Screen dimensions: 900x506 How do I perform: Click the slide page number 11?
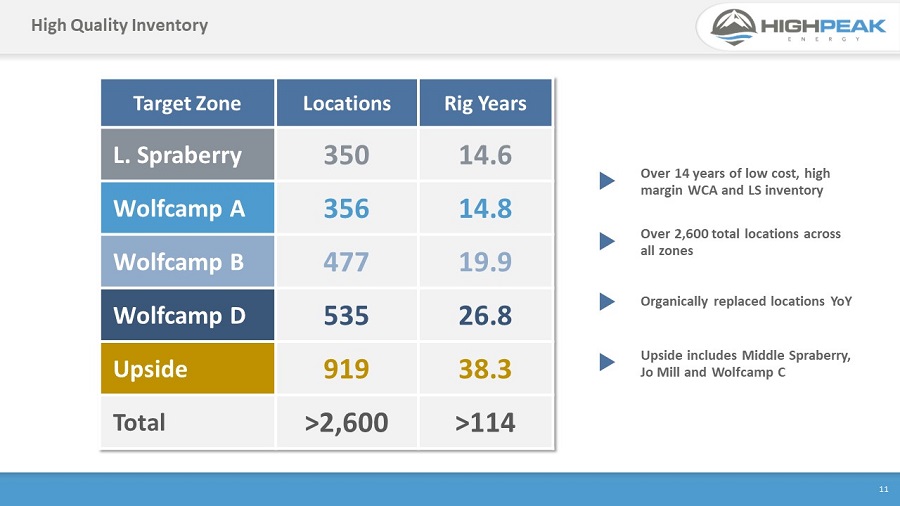click(x=883, y=489)
